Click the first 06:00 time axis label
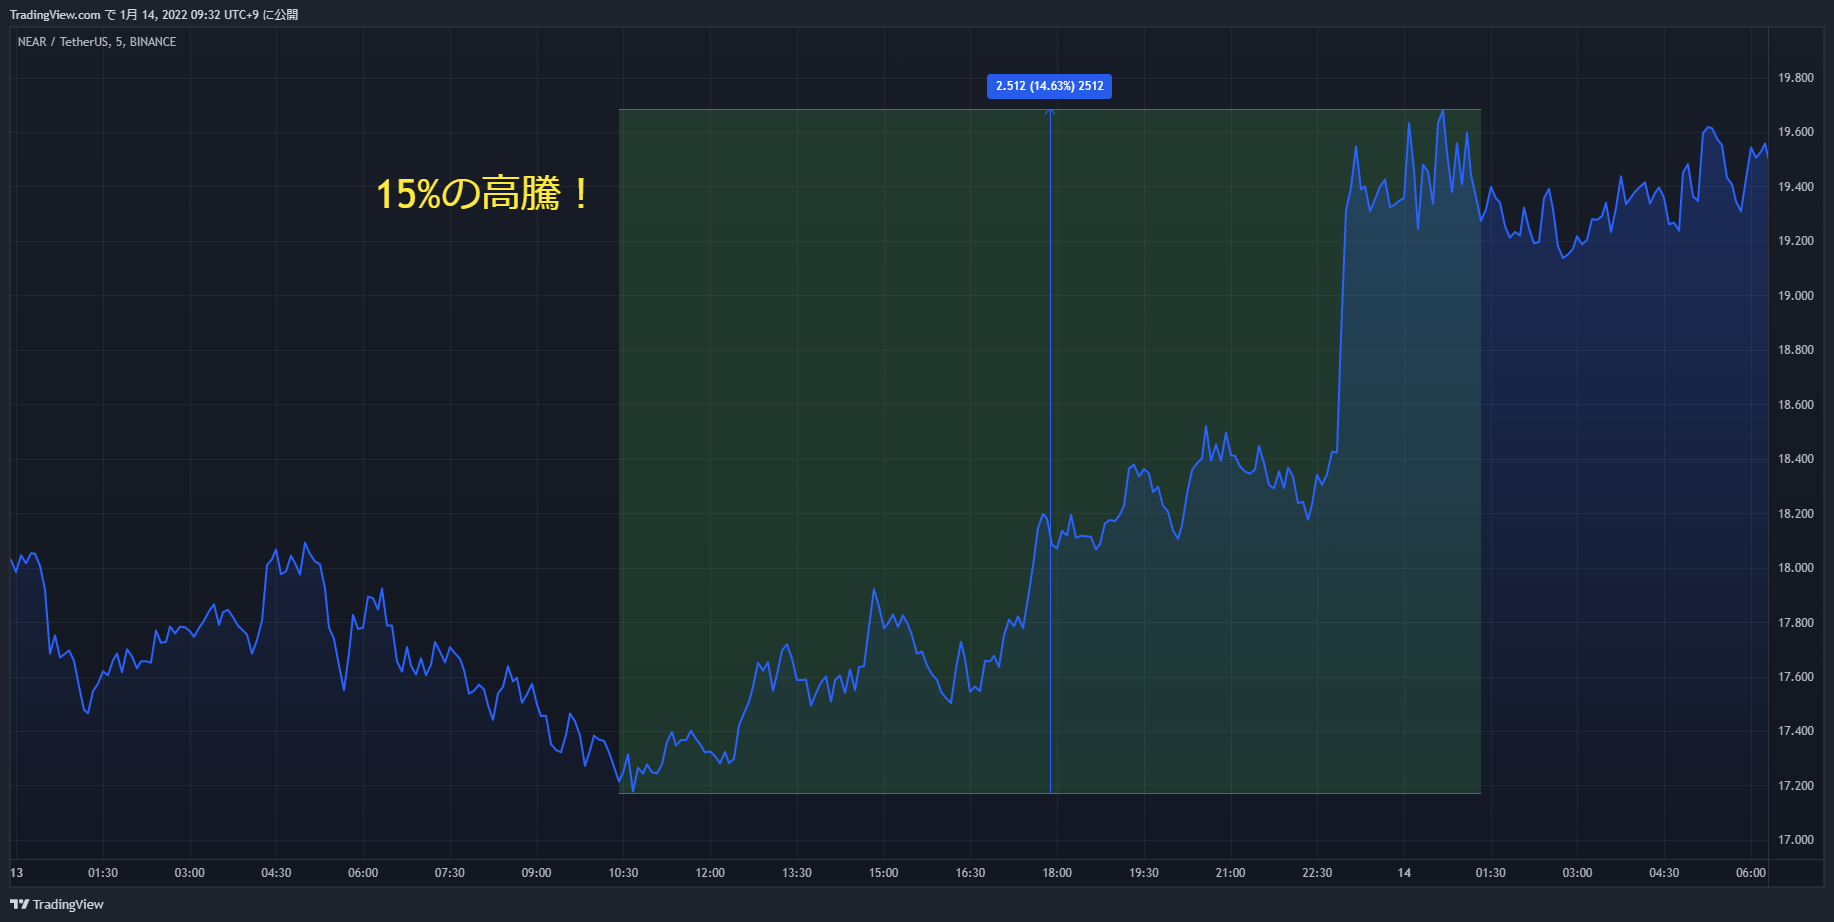1834x922 pixels. pos(363,873)
